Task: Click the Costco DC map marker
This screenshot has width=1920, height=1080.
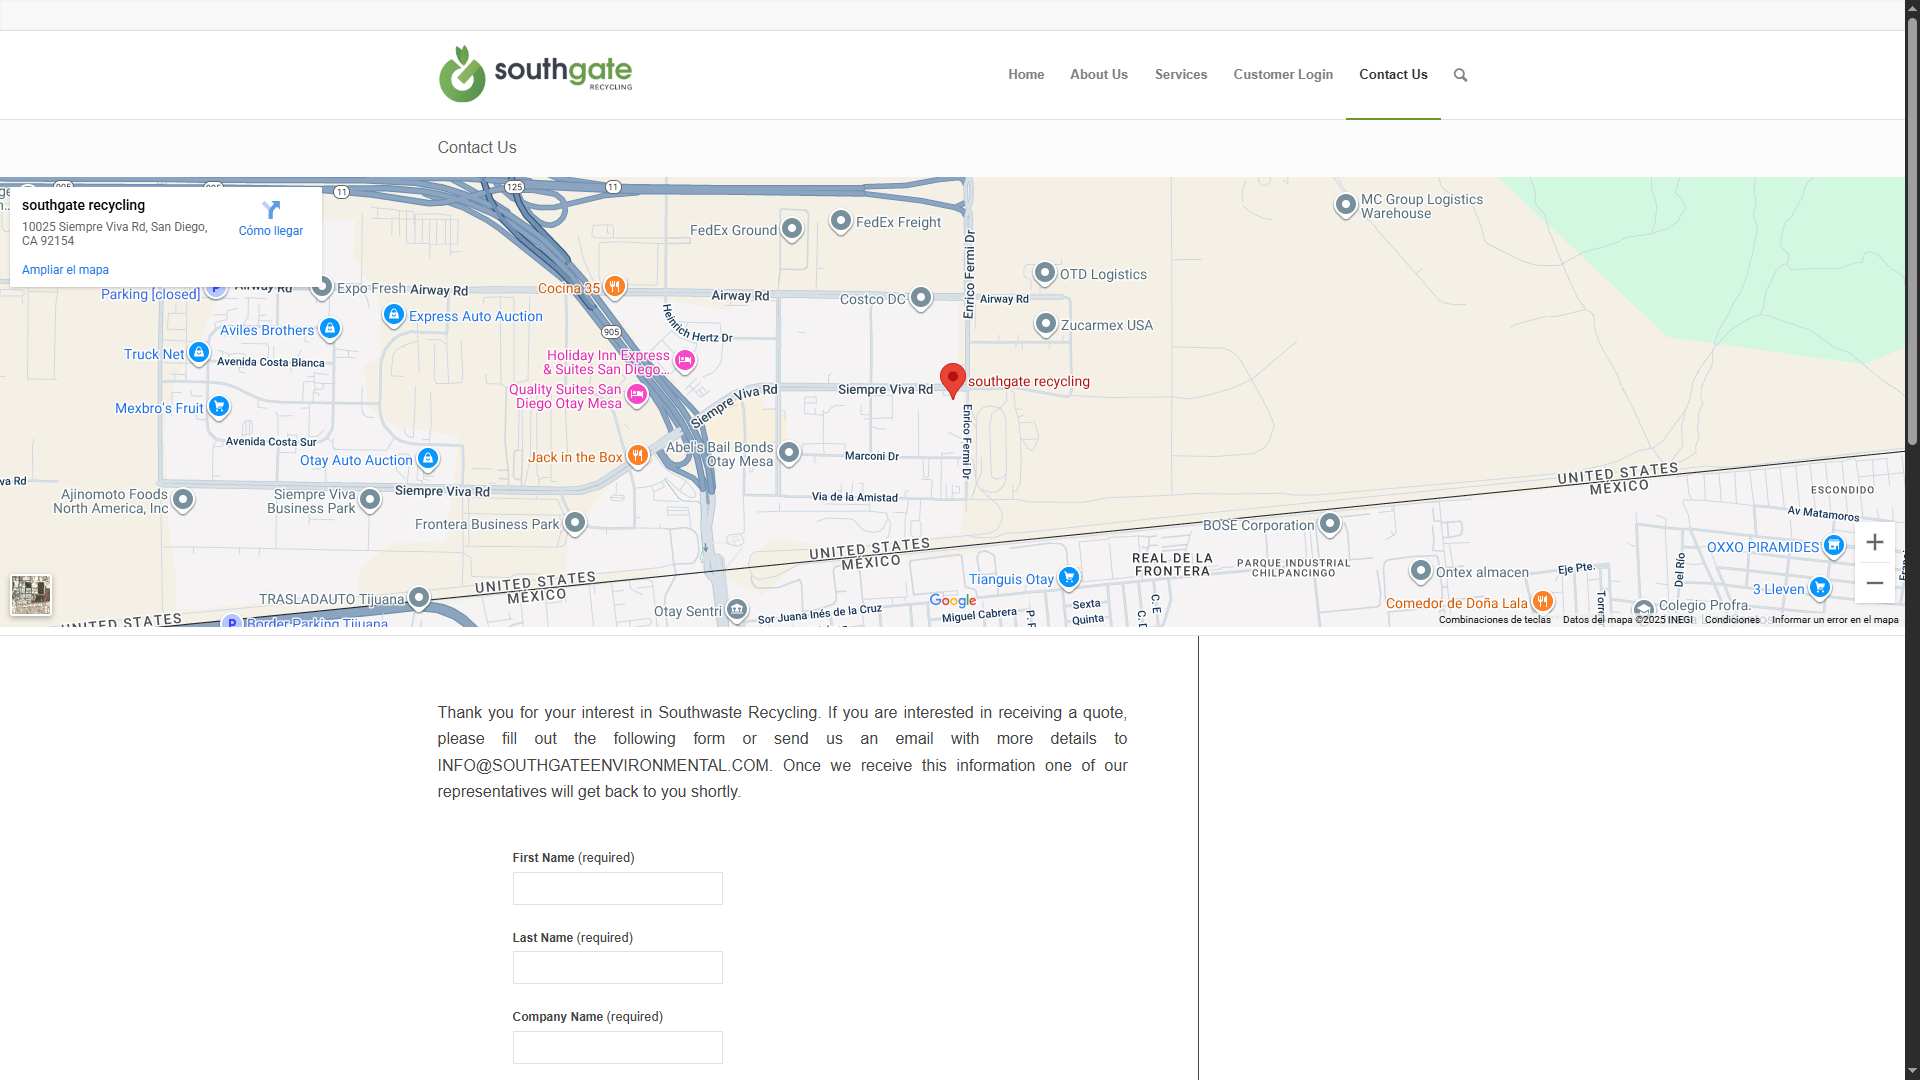Action: [x=921, y=298]
